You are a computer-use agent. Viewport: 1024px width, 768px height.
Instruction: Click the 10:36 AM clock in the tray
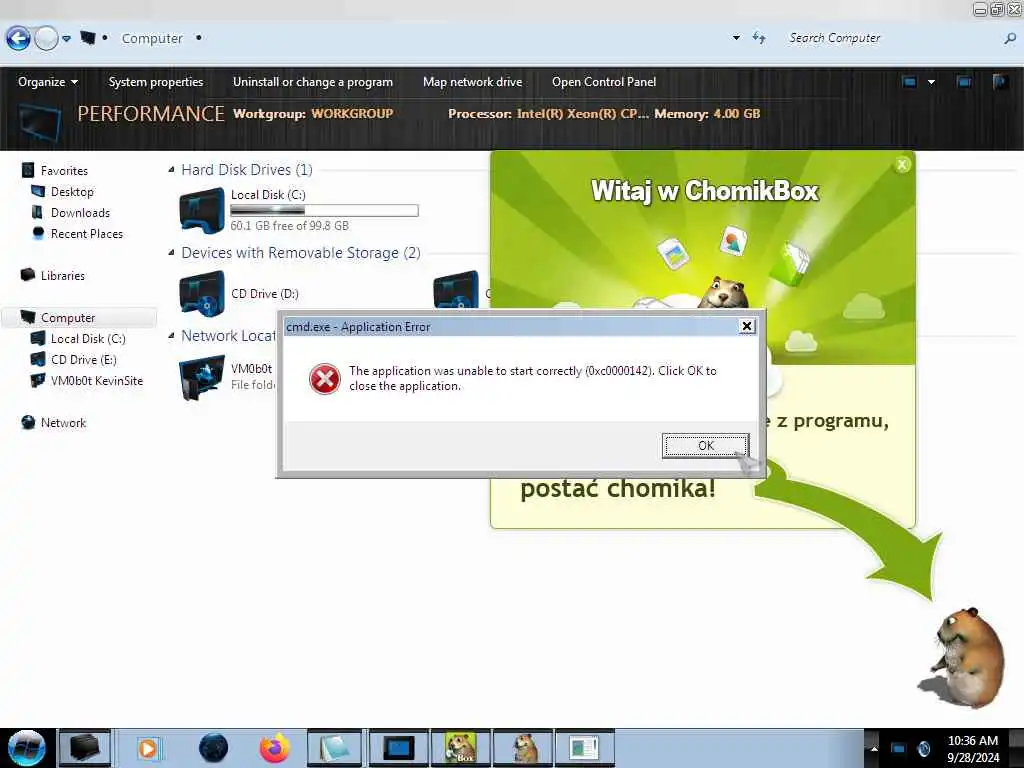point(973,741)
